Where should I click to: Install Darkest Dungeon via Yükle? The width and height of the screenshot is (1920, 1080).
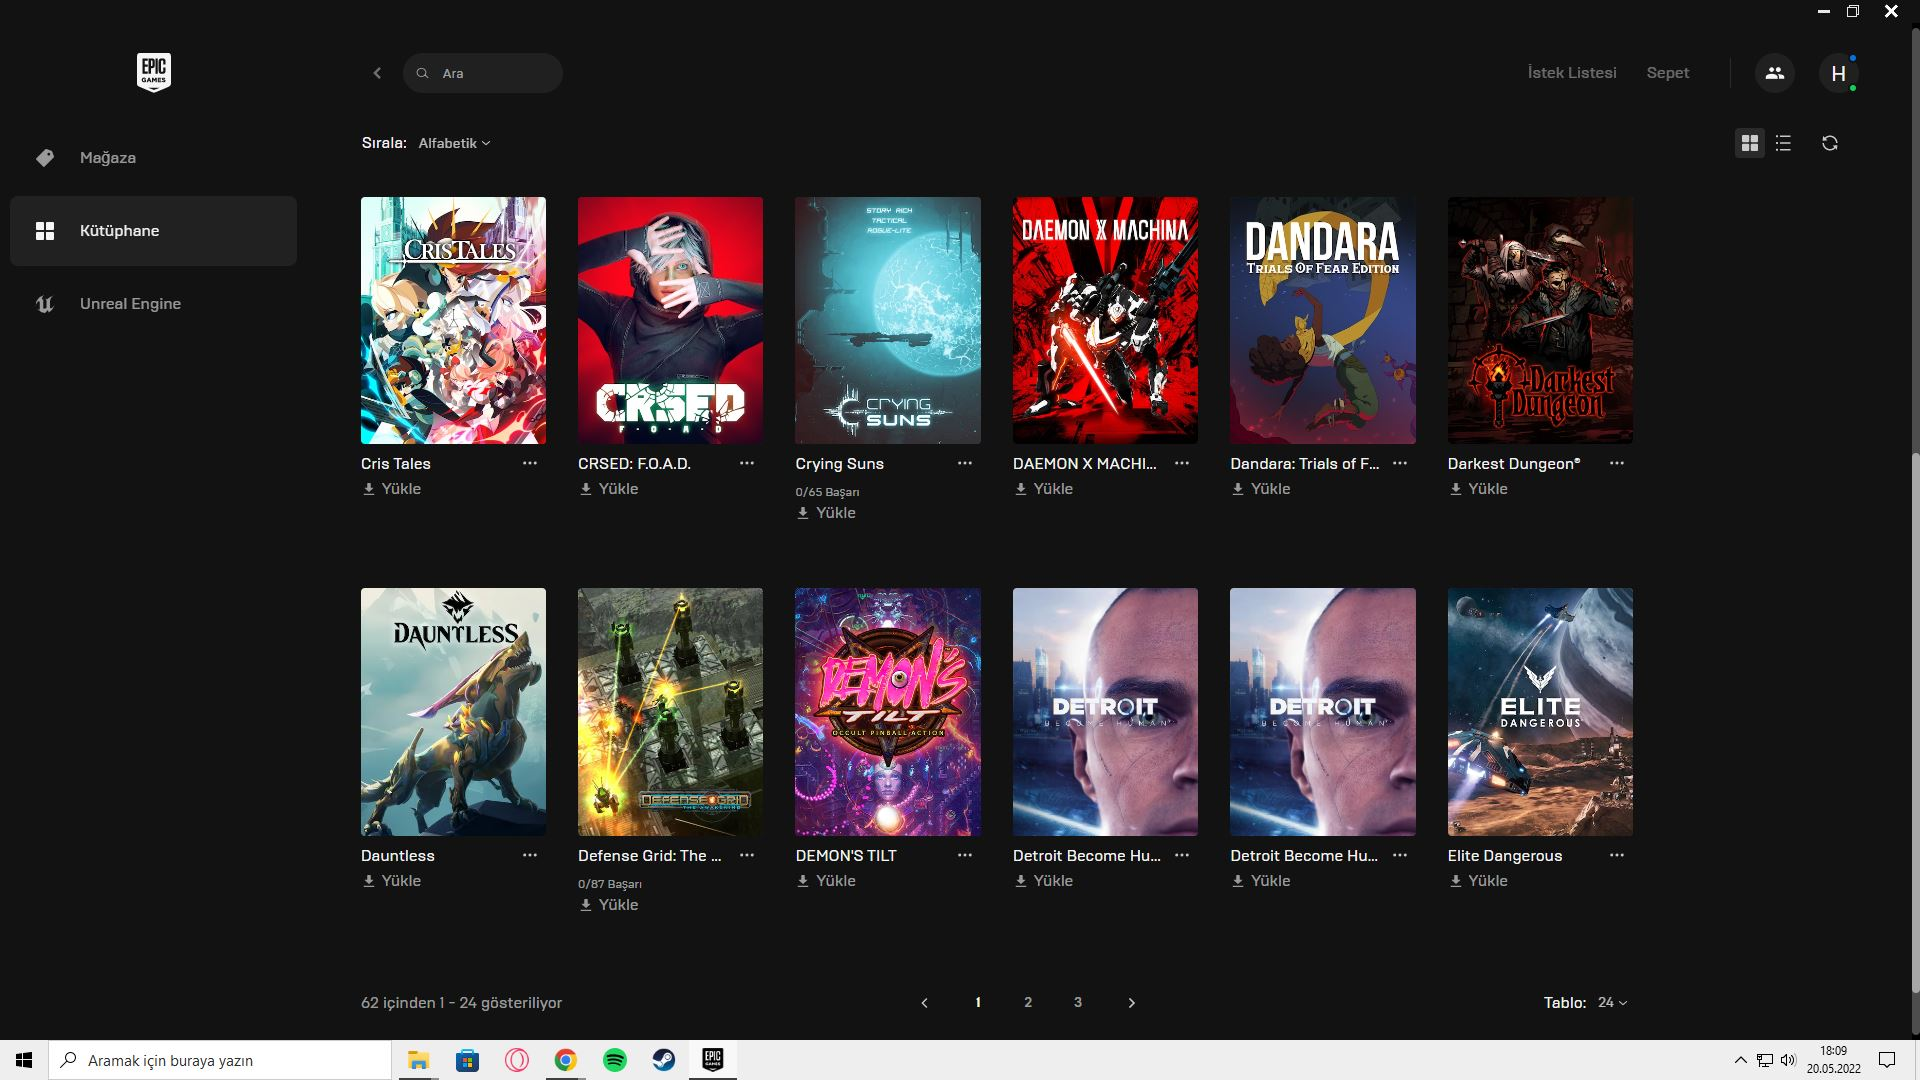tap(1478, 489)
